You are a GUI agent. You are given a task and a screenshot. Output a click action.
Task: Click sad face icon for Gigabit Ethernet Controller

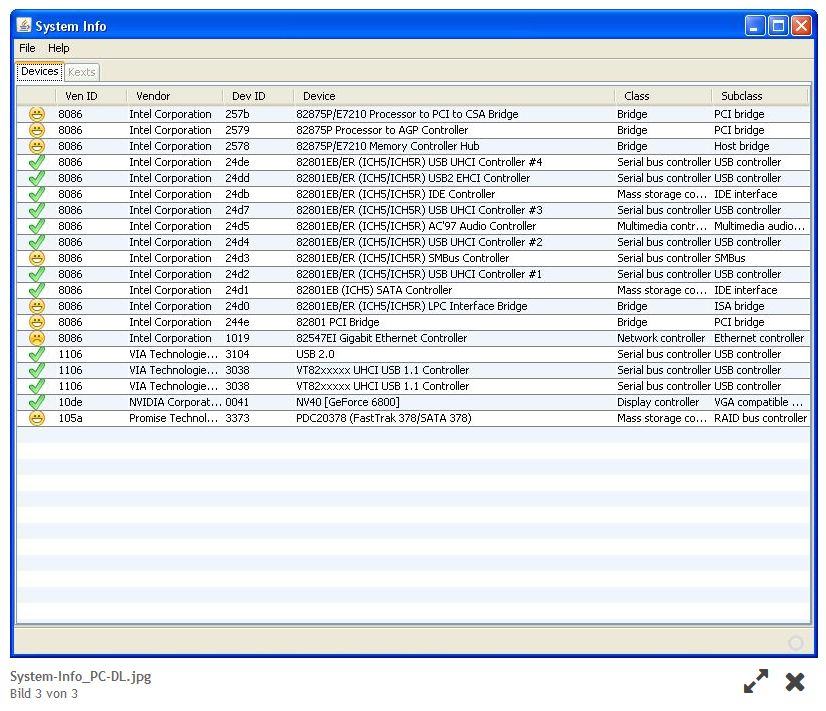coord(36,338)
